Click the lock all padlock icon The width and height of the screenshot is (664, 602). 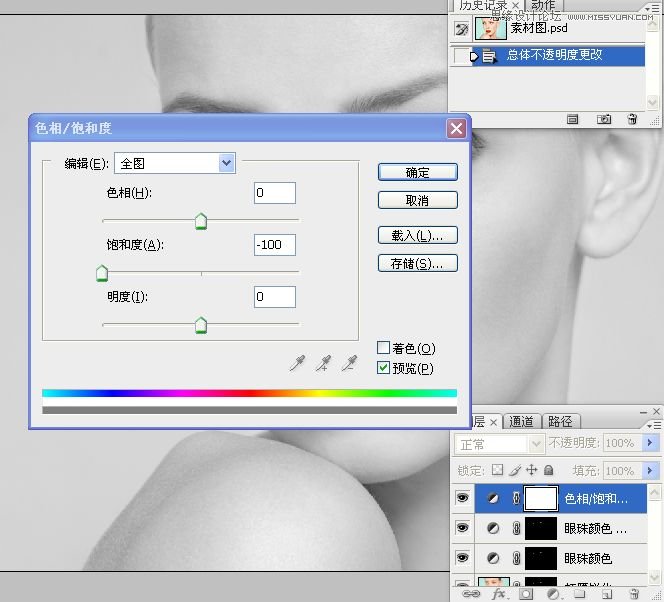548,470
